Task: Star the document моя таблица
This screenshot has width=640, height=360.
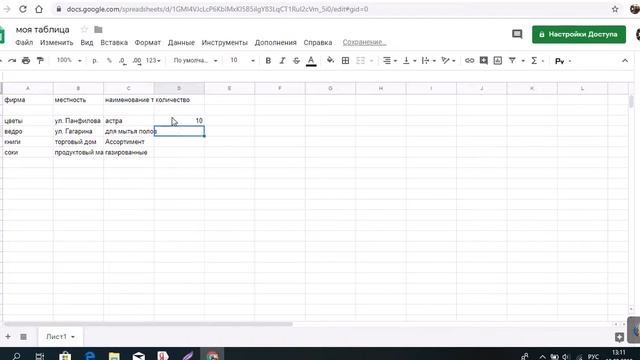Action: [x=84, y=29]
